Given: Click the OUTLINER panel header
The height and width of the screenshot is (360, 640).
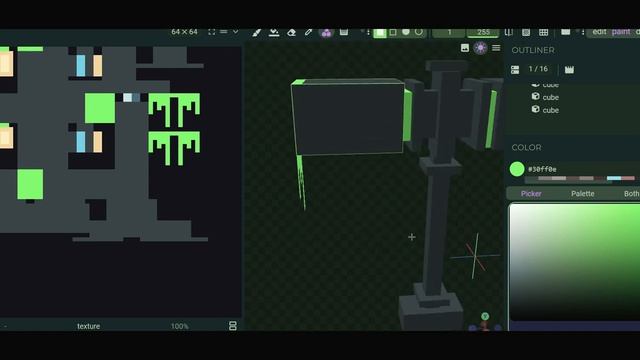Looking at the screenshot, I should 533,50.
